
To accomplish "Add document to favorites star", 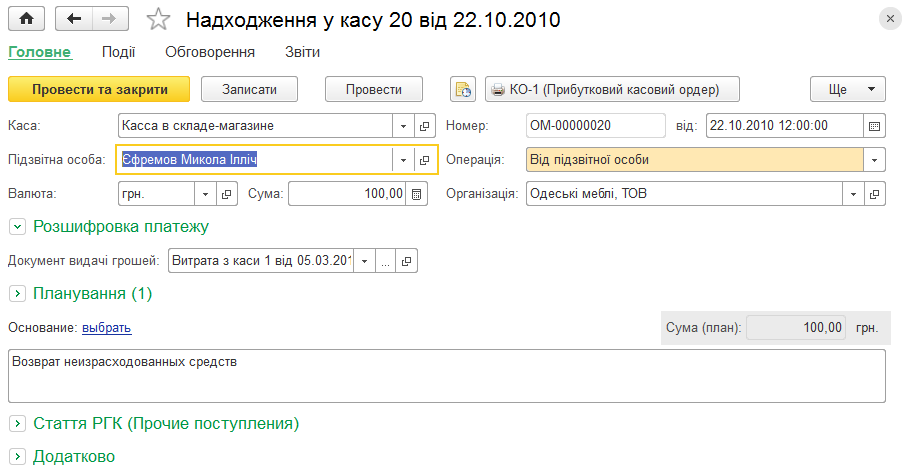I will [158, 20].
